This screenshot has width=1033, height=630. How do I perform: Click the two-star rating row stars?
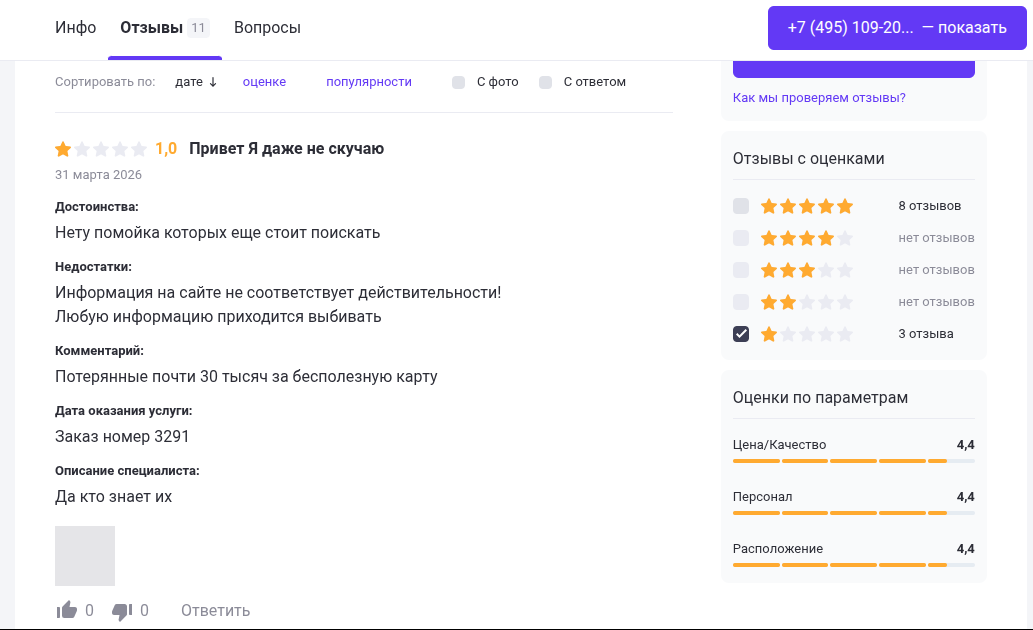click(x=806, y=302)
